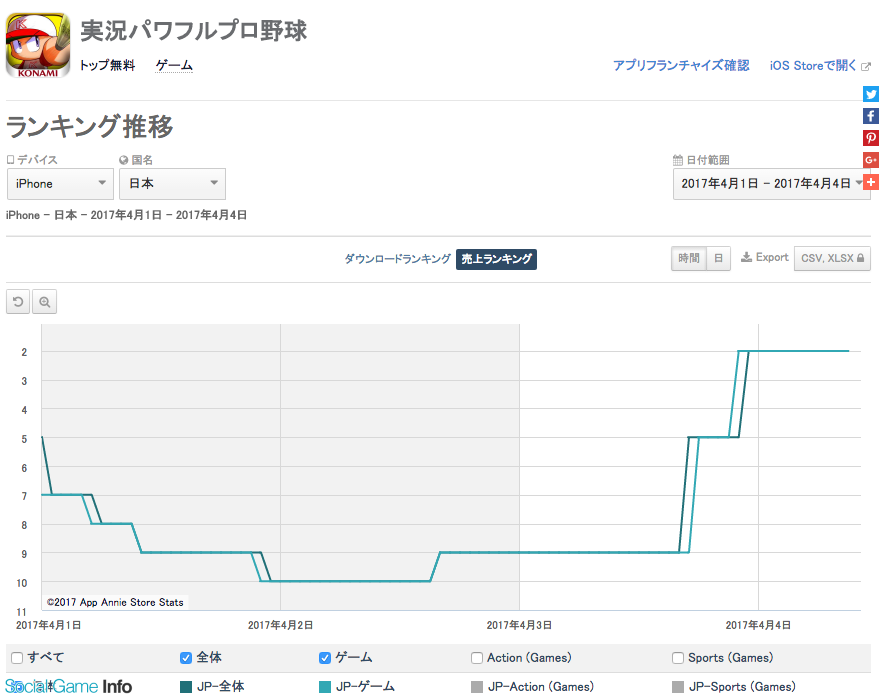
Task: Click the 2017年4月1日 axis label
Action: point(49,625)
